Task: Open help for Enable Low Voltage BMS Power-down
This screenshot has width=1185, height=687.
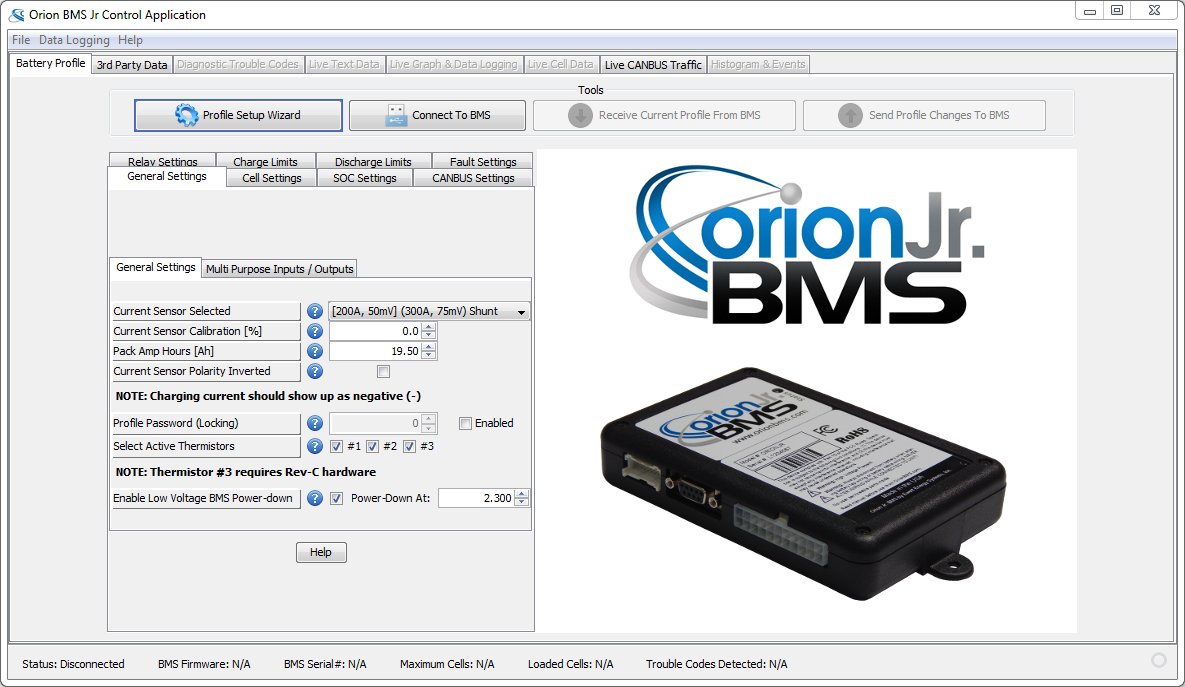Action: point(315,498)
